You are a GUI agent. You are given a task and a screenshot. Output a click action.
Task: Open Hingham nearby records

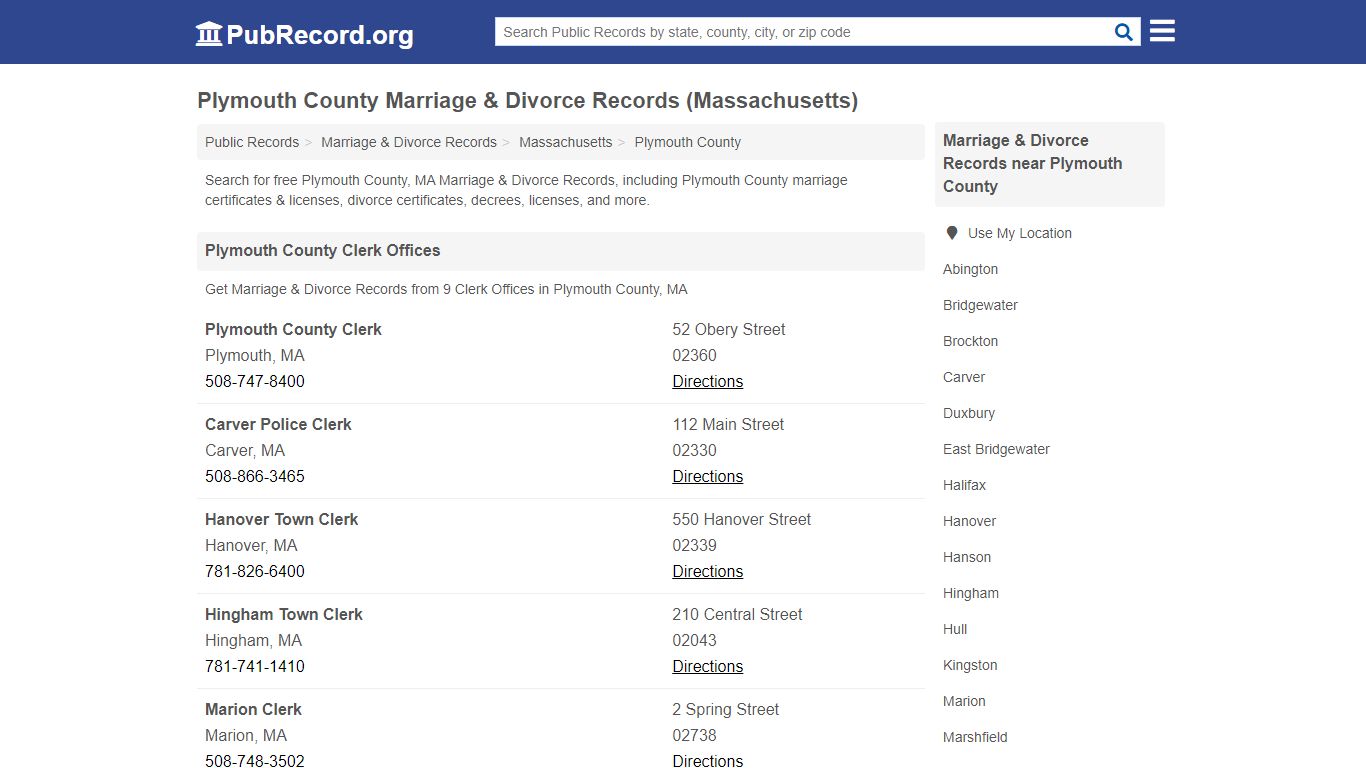point(971,593)
